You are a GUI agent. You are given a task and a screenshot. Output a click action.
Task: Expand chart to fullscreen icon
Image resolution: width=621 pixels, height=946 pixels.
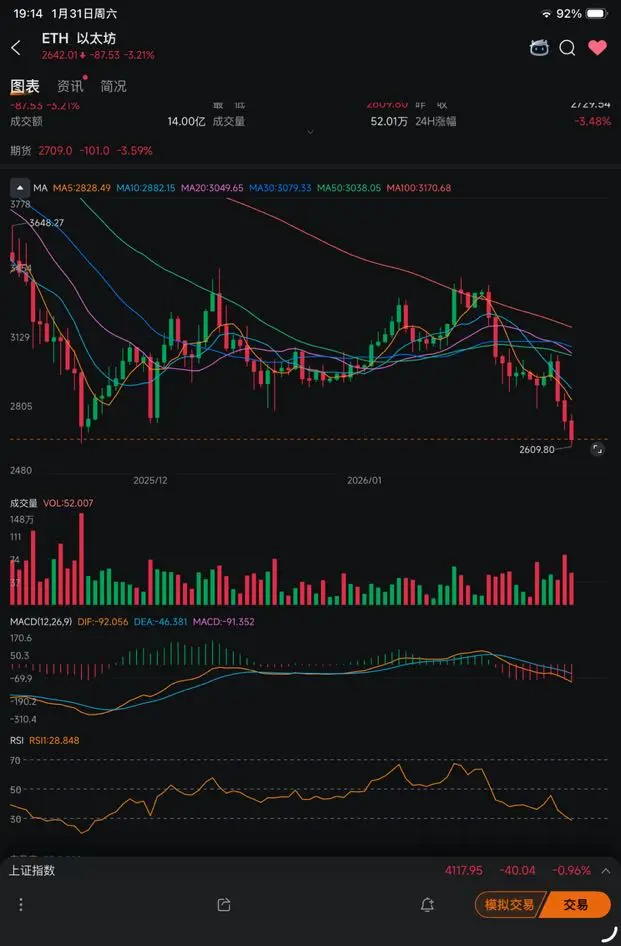tap(597, 449)
